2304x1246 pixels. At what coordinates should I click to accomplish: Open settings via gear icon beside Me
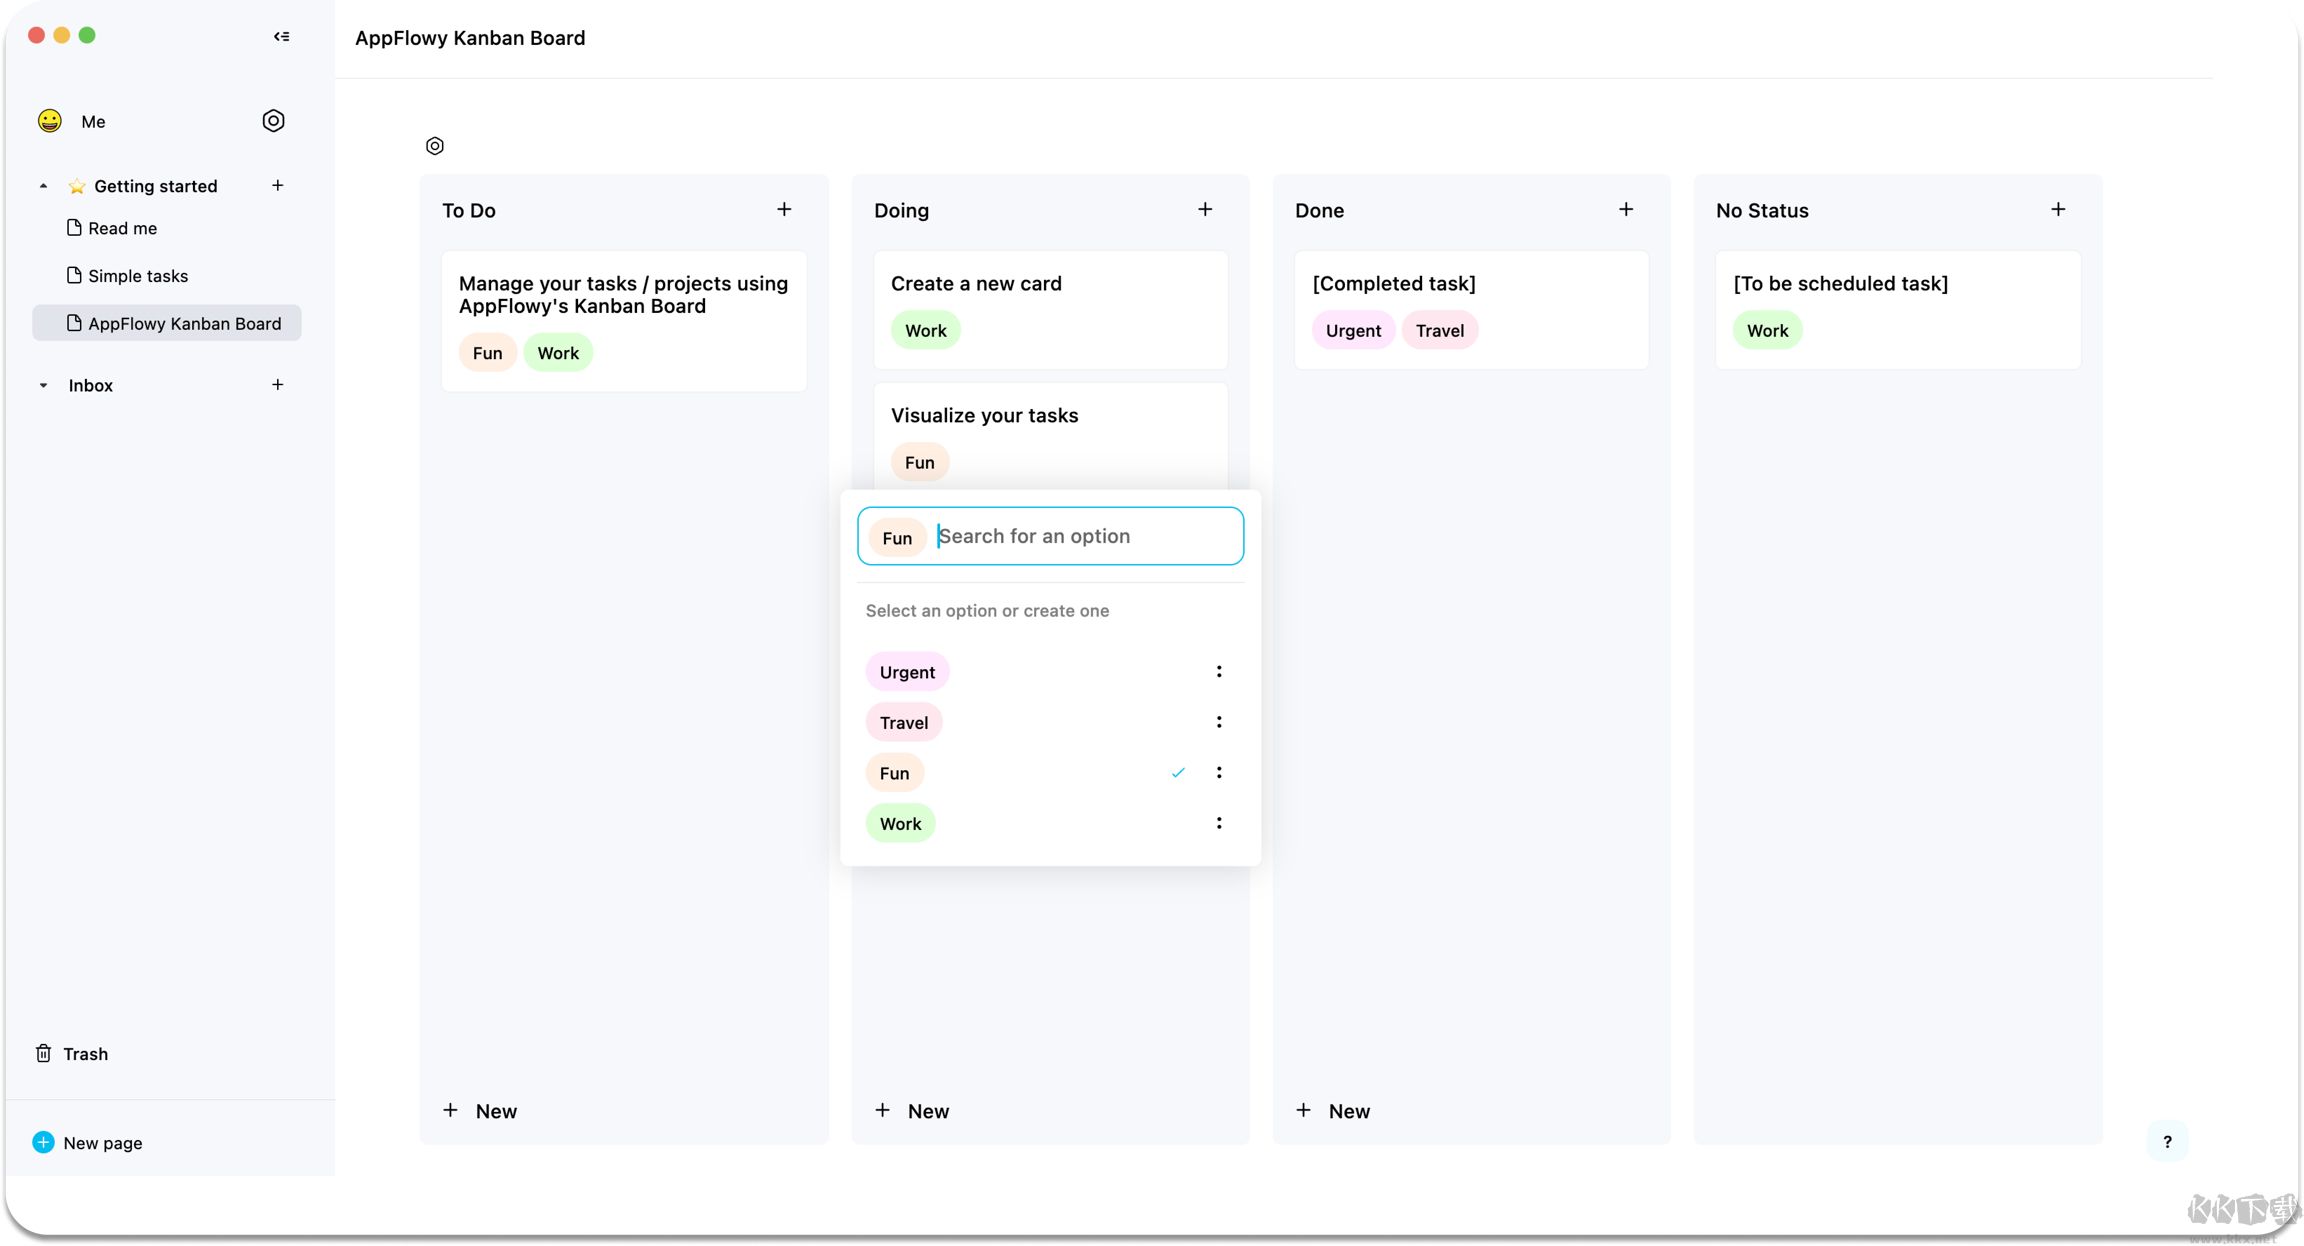pos(273,121)
